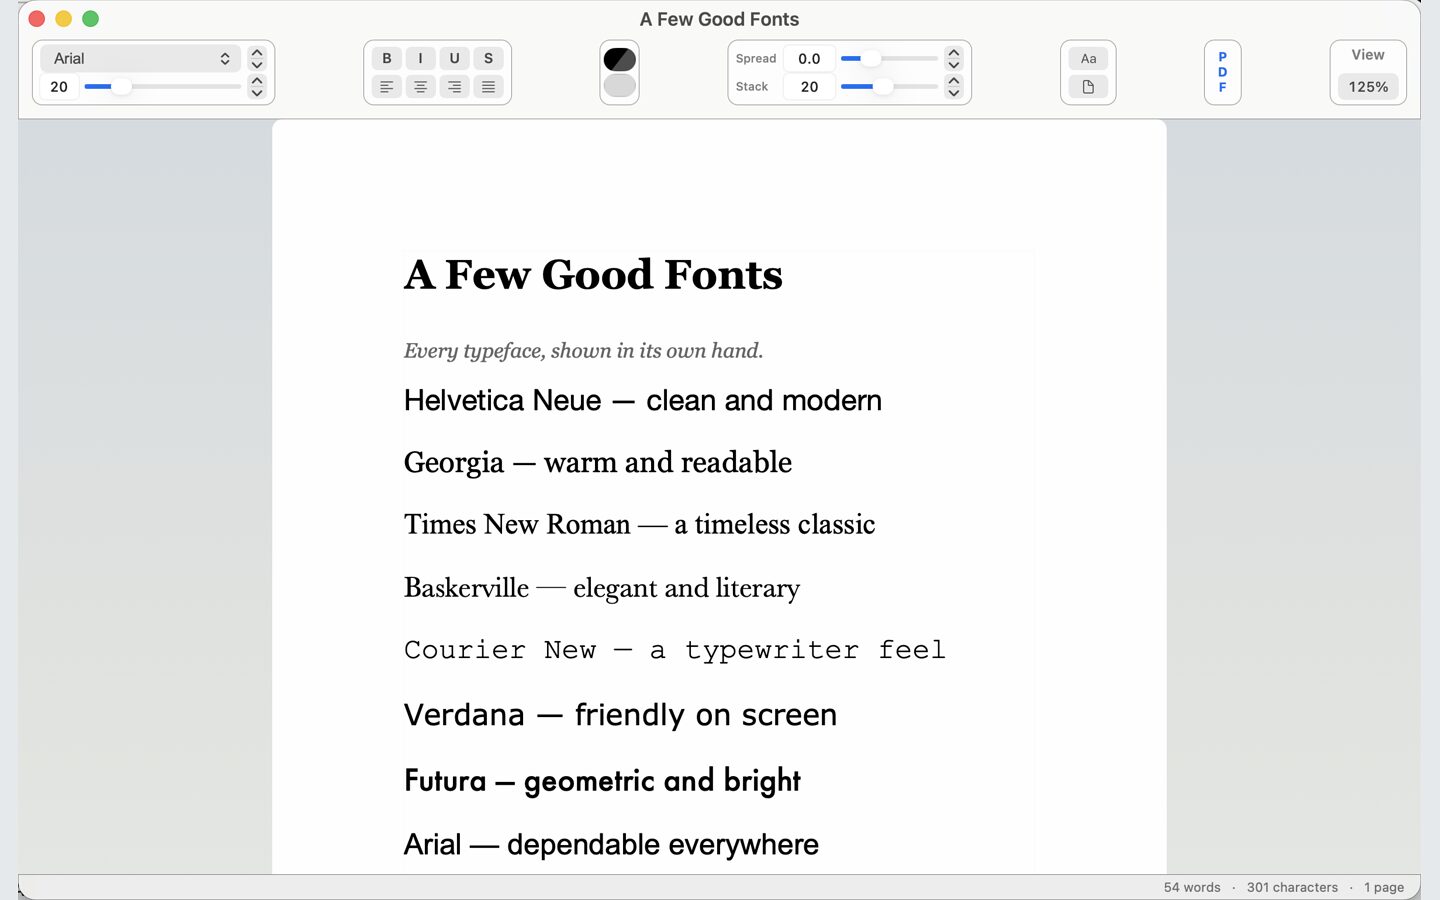Click the Spread stepper arrows
The width and height of the screenshot is (1440, 900).
(954, 58)
